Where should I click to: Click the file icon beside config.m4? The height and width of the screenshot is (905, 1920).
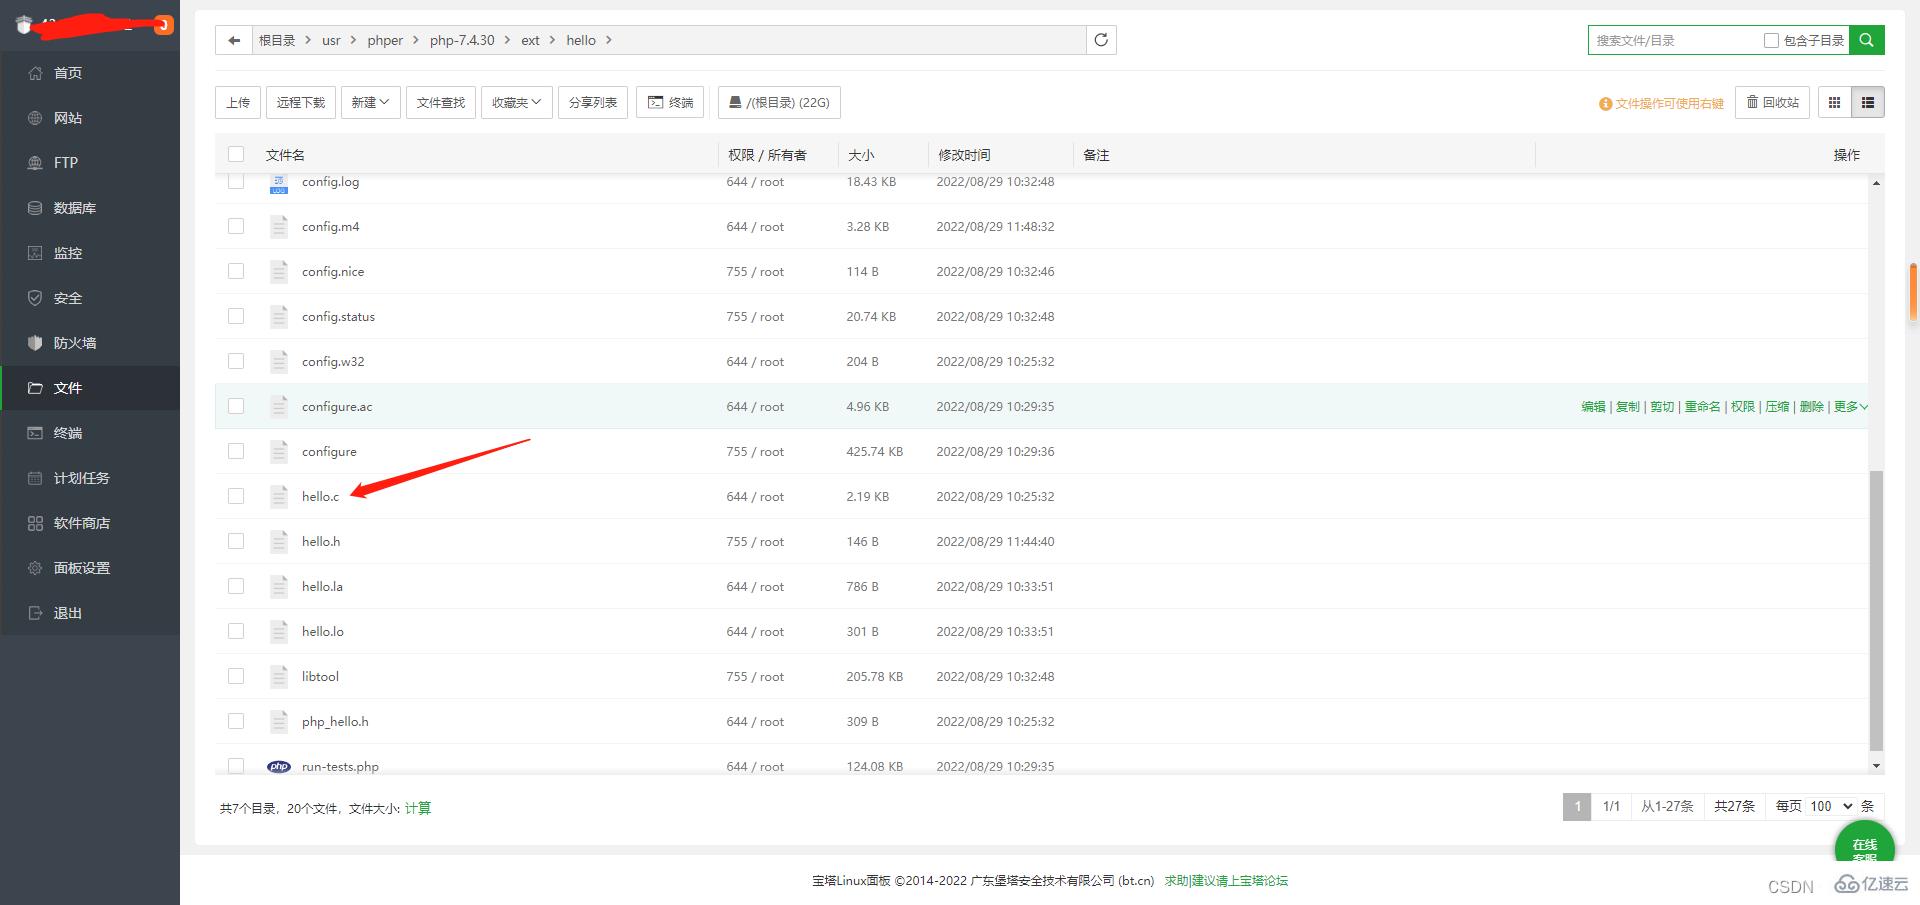click(279, 226)
